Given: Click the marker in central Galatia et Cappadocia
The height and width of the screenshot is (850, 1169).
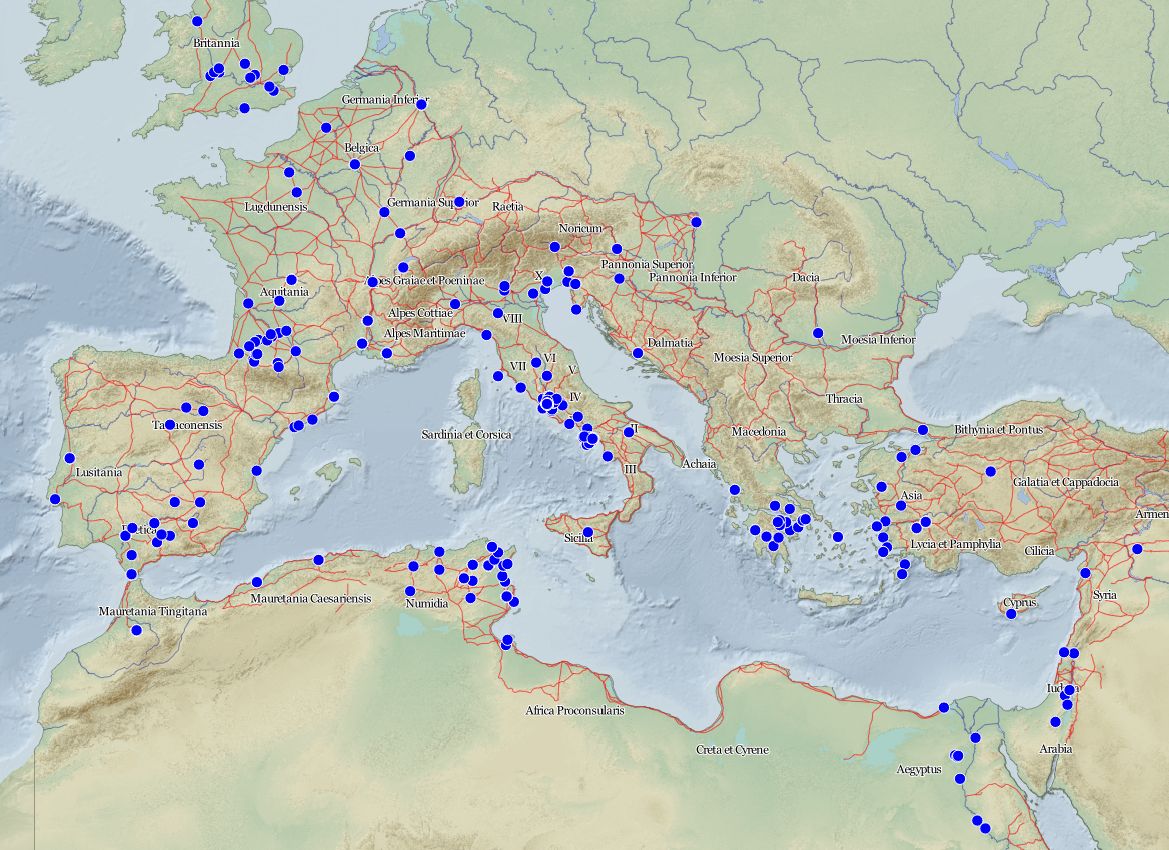Looking at the screenshot, I should coord(990,471).
